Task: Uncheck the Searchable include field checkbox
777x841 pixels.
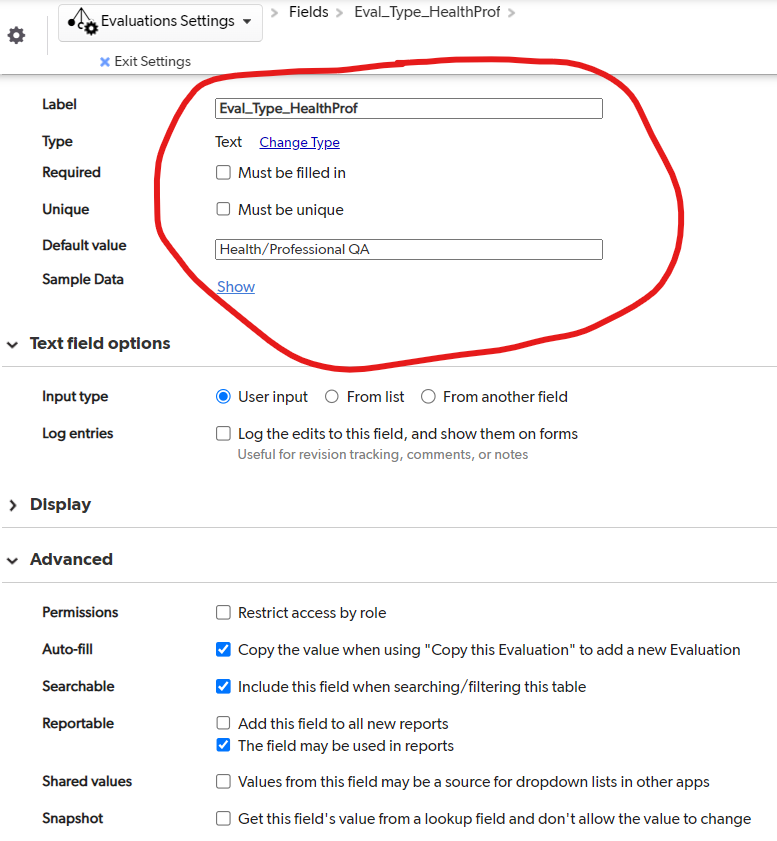Action: coord(223,687)
